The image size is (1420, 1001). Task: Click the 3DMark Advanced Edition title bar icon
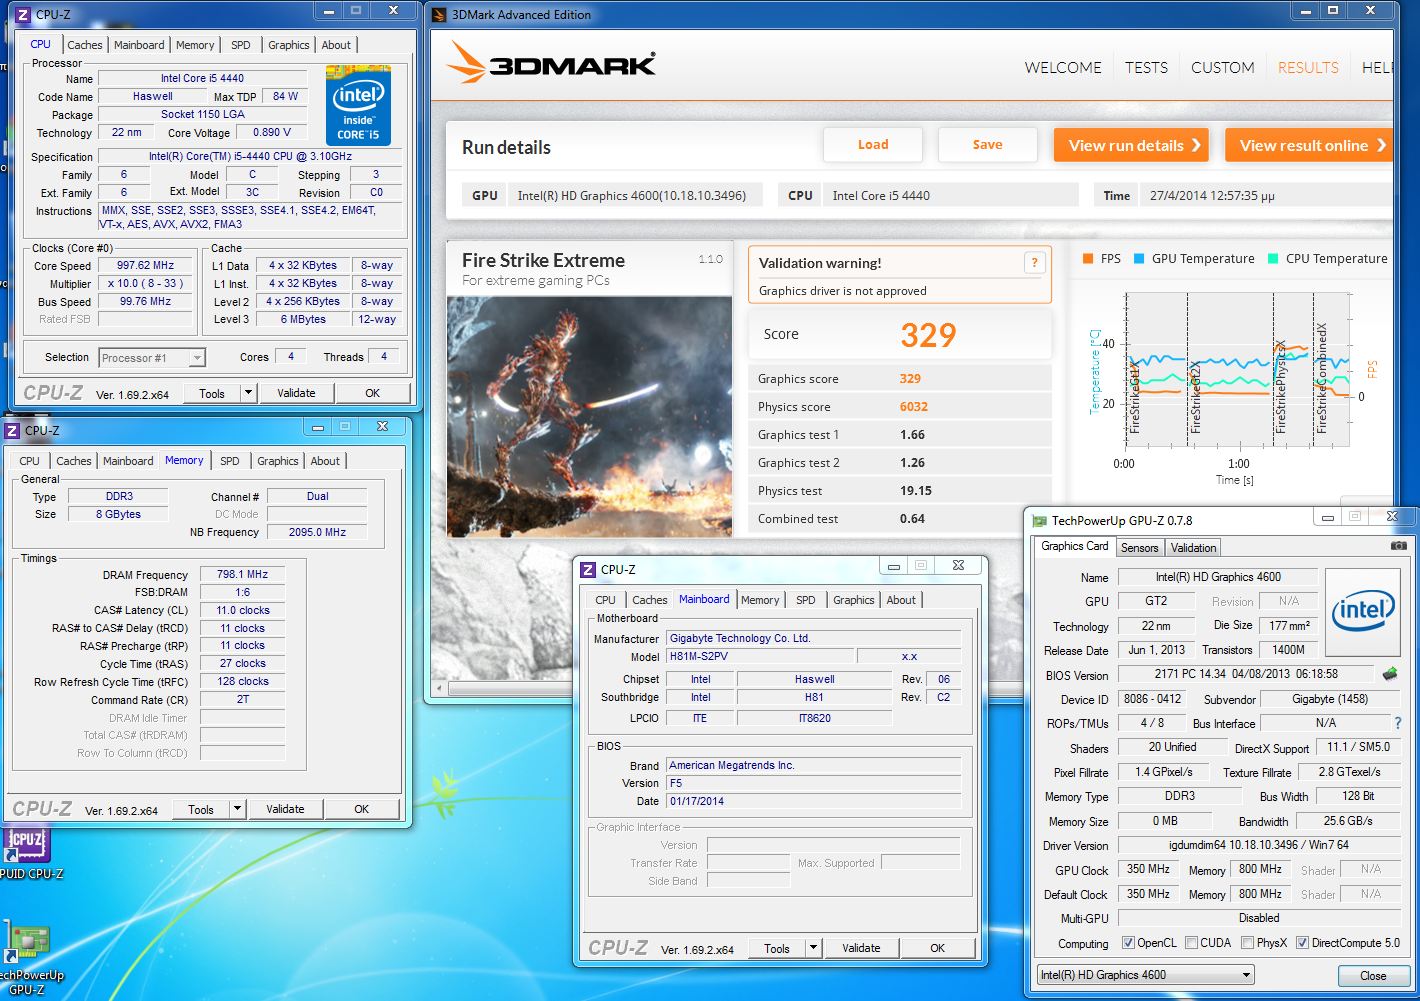tap(440, 14)
